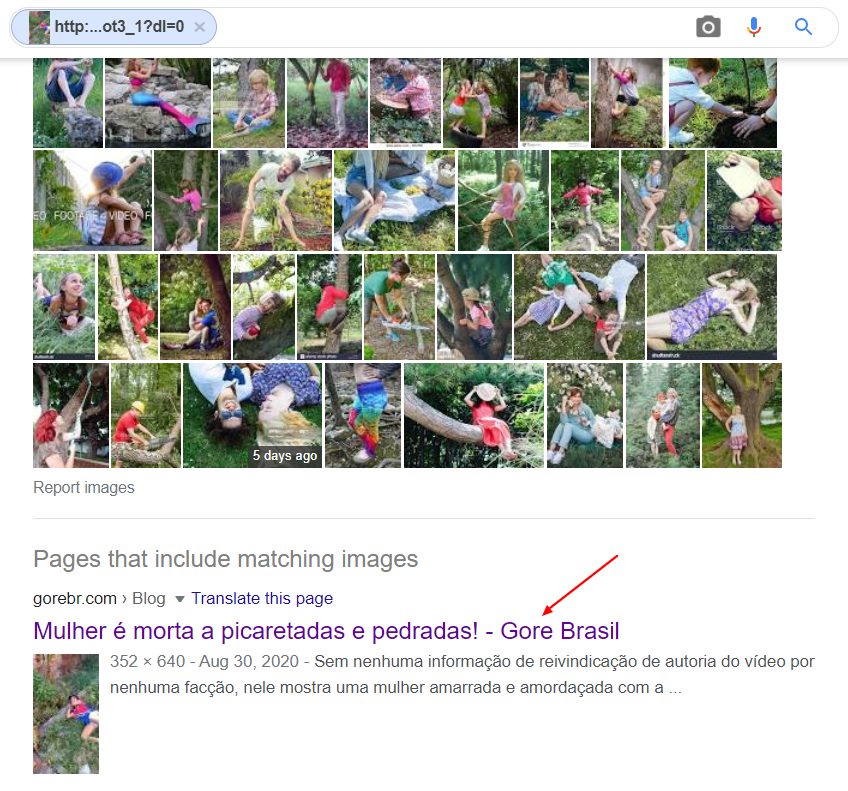The height and width of the screenshot is (791, 848).
Task: Click the blue magnifying glass search button
Action: [803, 26]
